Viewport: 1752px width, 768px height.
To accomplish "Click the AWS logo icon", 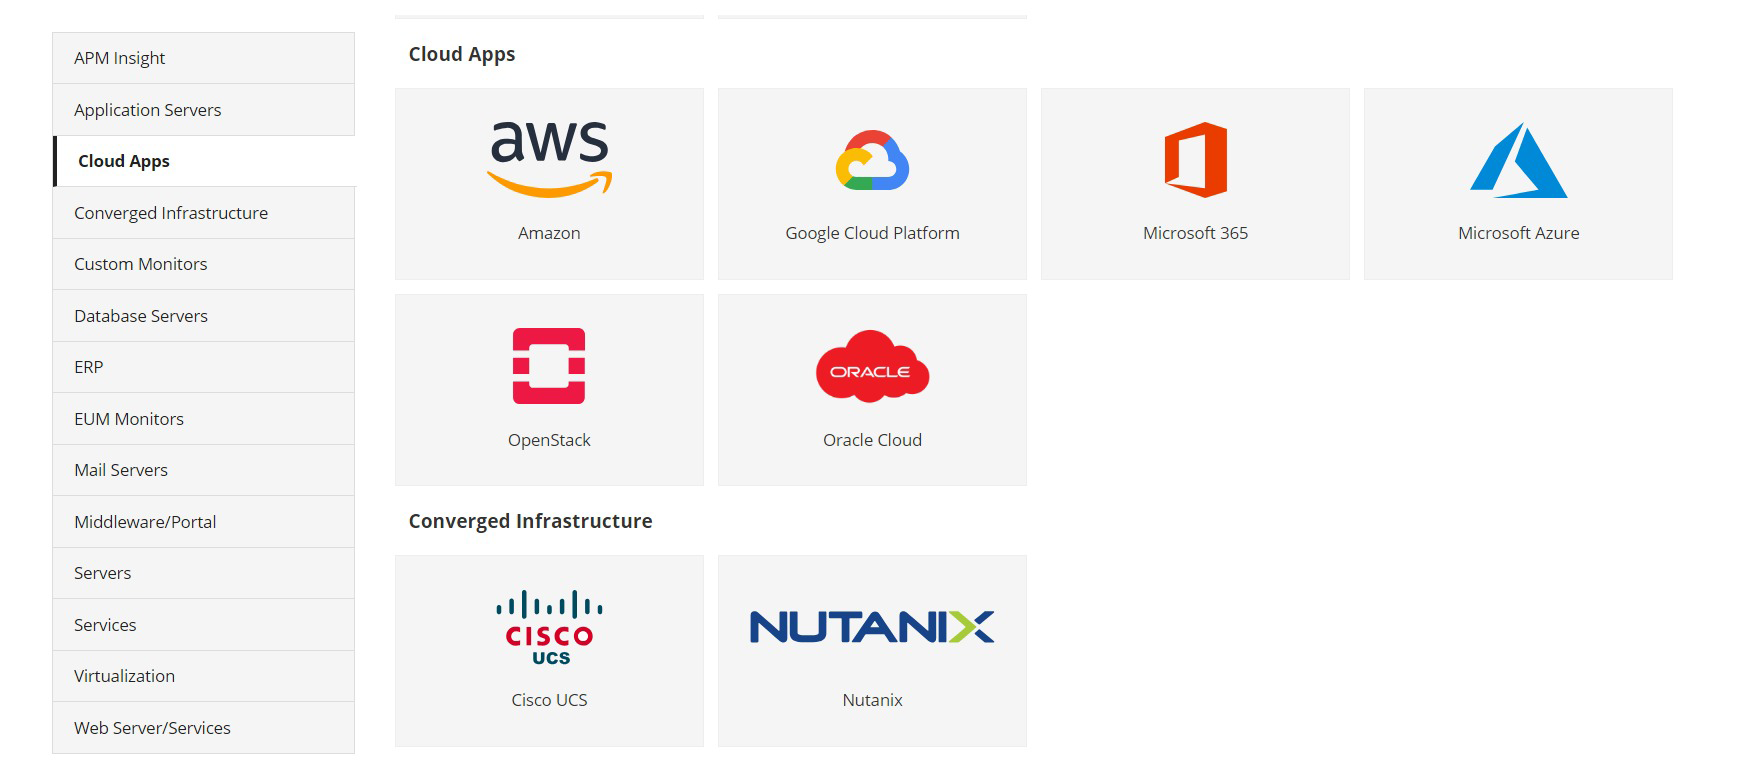I will [549, 159].
